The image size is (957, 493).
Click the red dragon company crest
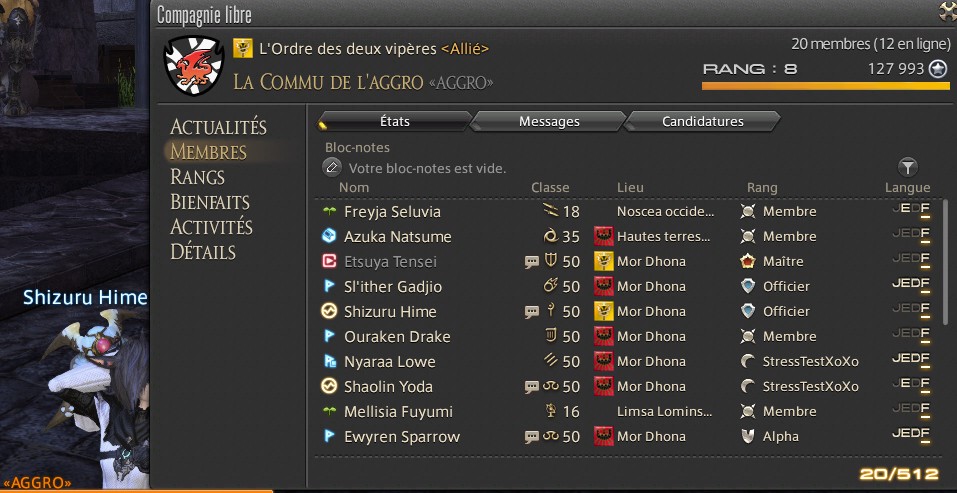pos(194,66)
